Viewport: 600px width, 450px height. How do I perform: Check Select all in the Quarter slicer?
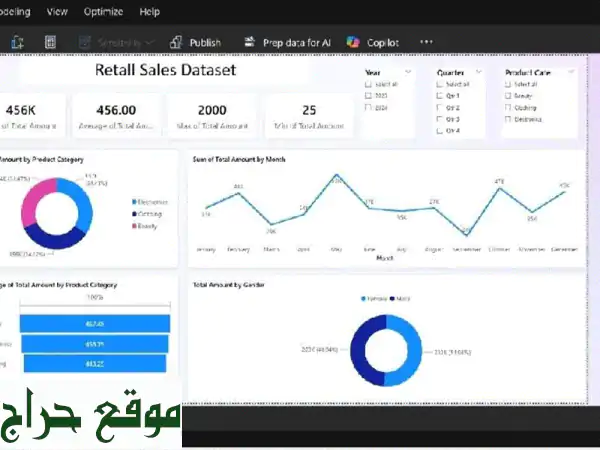tap(440, 84)
